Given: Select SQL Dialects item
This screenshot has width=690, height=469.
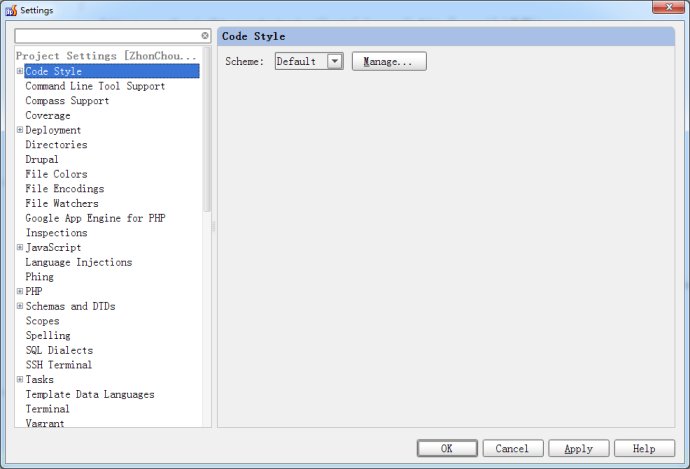Looking at the screenshot, I should [x=59, y=350].
